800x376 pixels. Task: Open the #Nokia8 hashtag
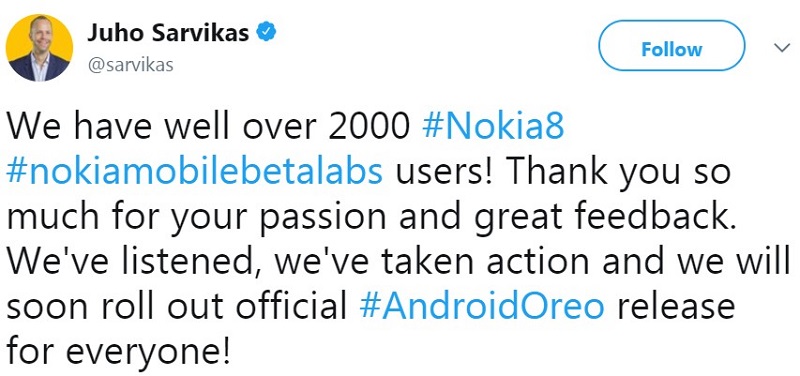click(493, 128)
